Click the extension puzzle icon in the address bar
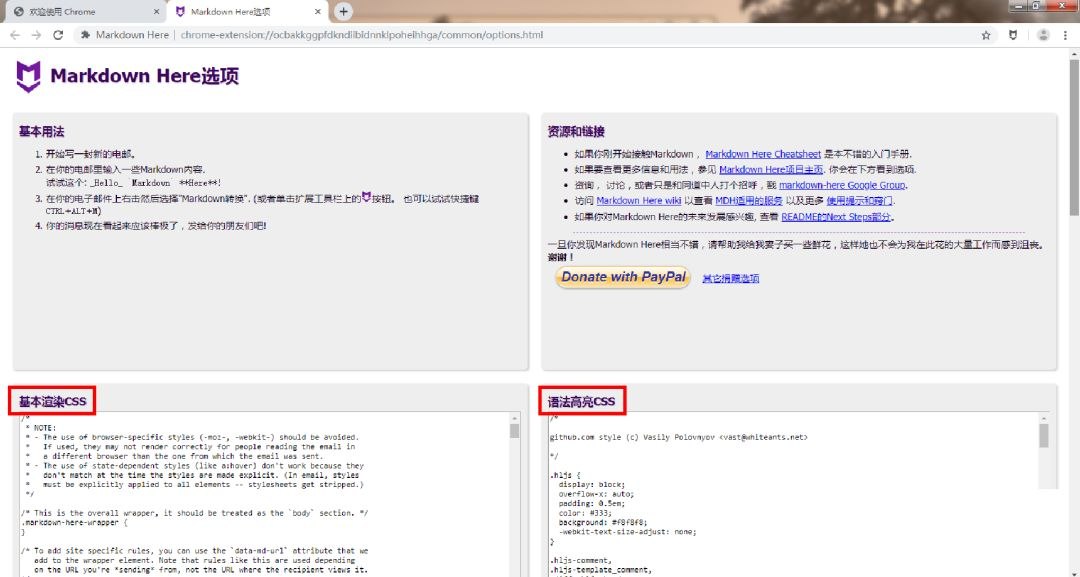Screen dimensions: 1080x577 click(x=85, y=34)
